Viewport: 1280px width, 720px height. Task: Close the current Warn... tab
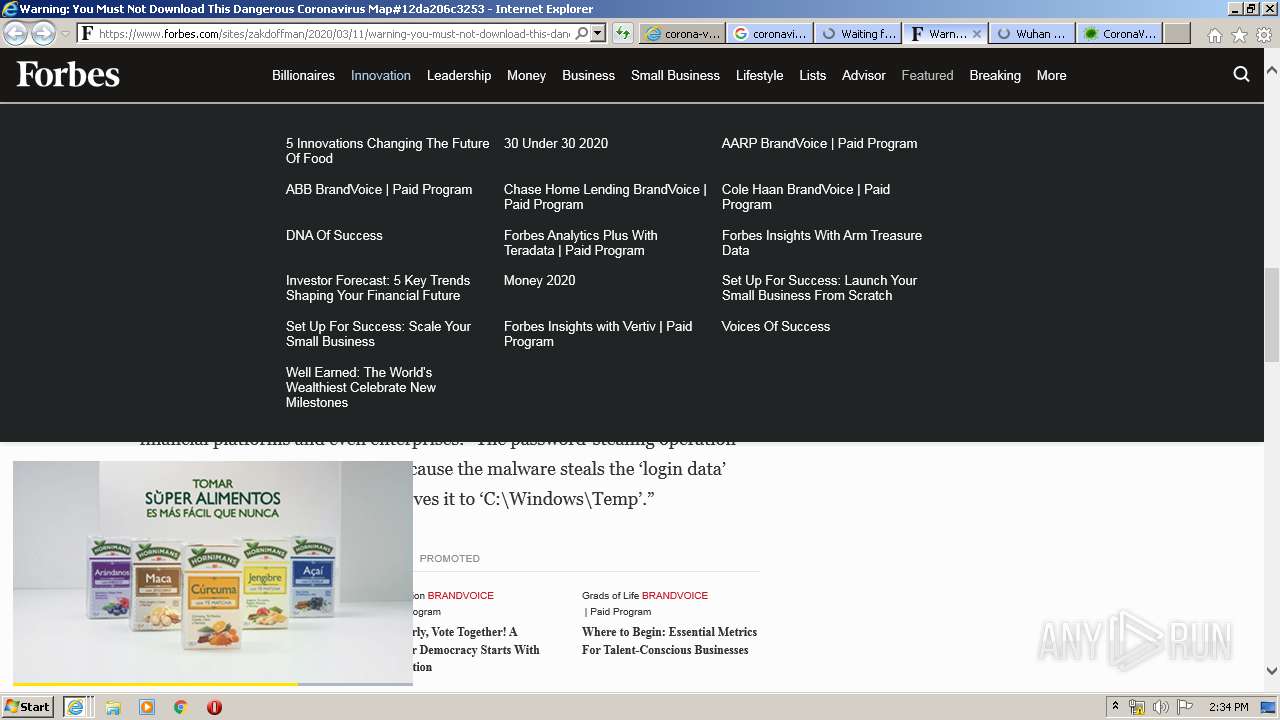977,33
